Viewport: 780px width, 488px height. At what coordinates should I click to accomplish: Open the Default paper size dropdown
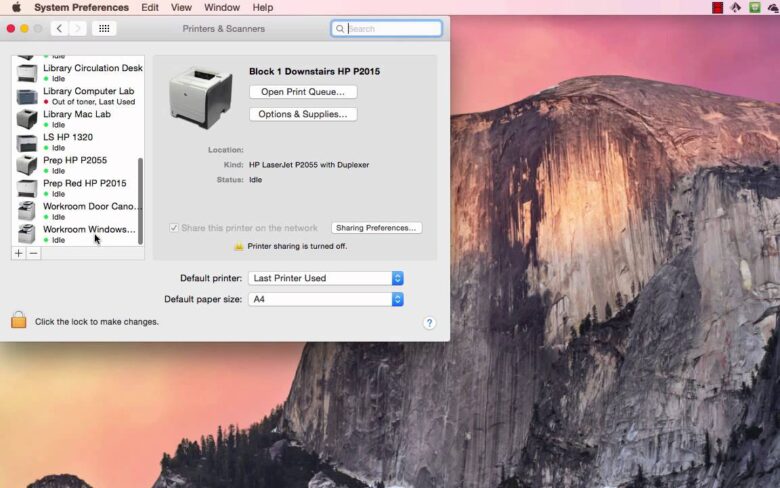tap(326, 299)
